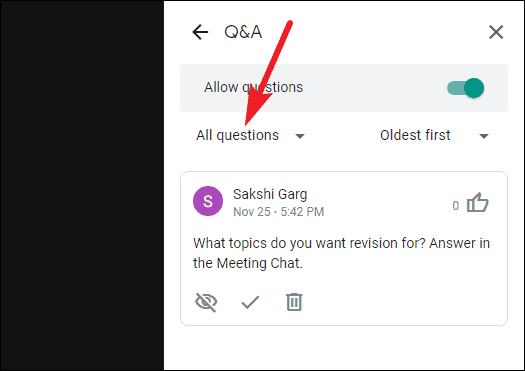Turn off the Allow questions switch
The height and width of the screenshot is (371, 525).
pyautogui.click(x=466, y=88)
